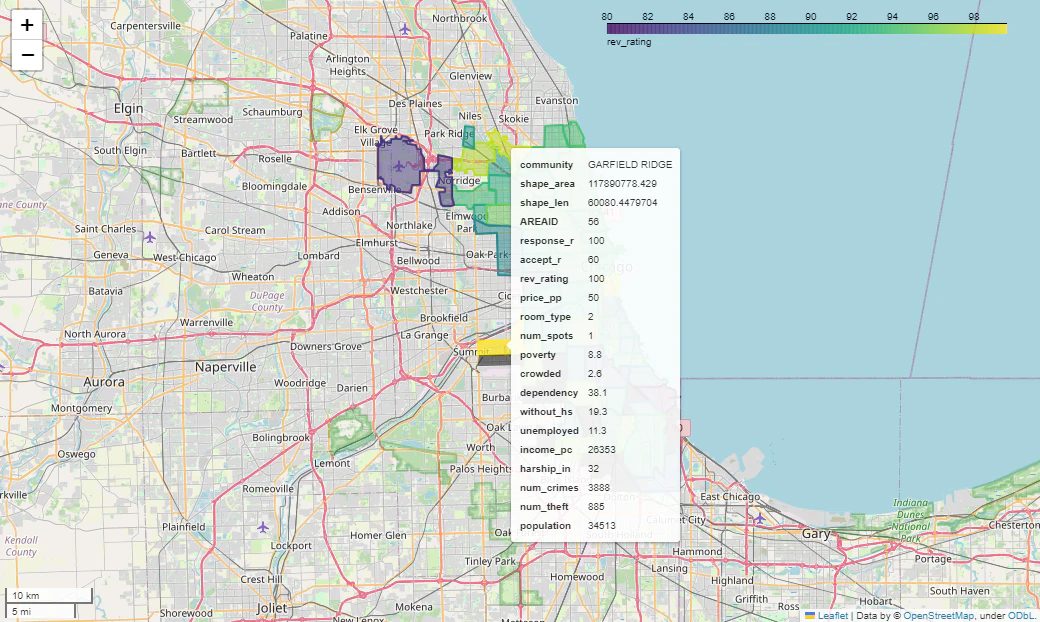Select the green community polygon near Evanston
1040x622 pixels.
(564, 136)
